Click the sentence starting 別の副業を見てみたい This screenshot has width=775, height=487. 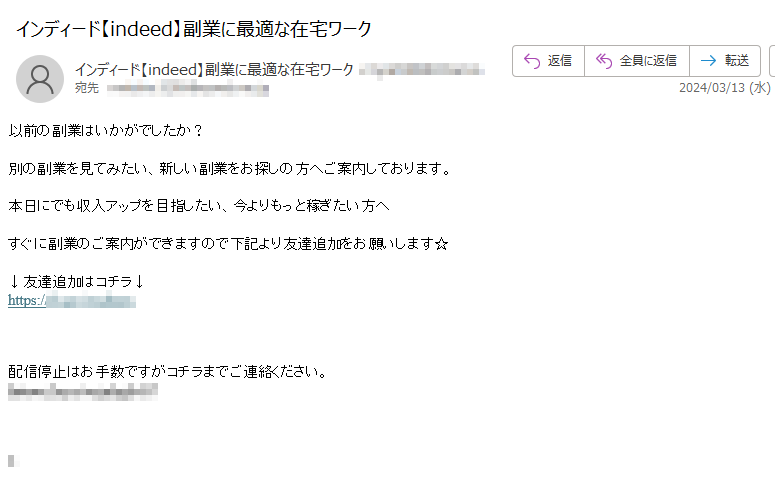pos(230,169)
